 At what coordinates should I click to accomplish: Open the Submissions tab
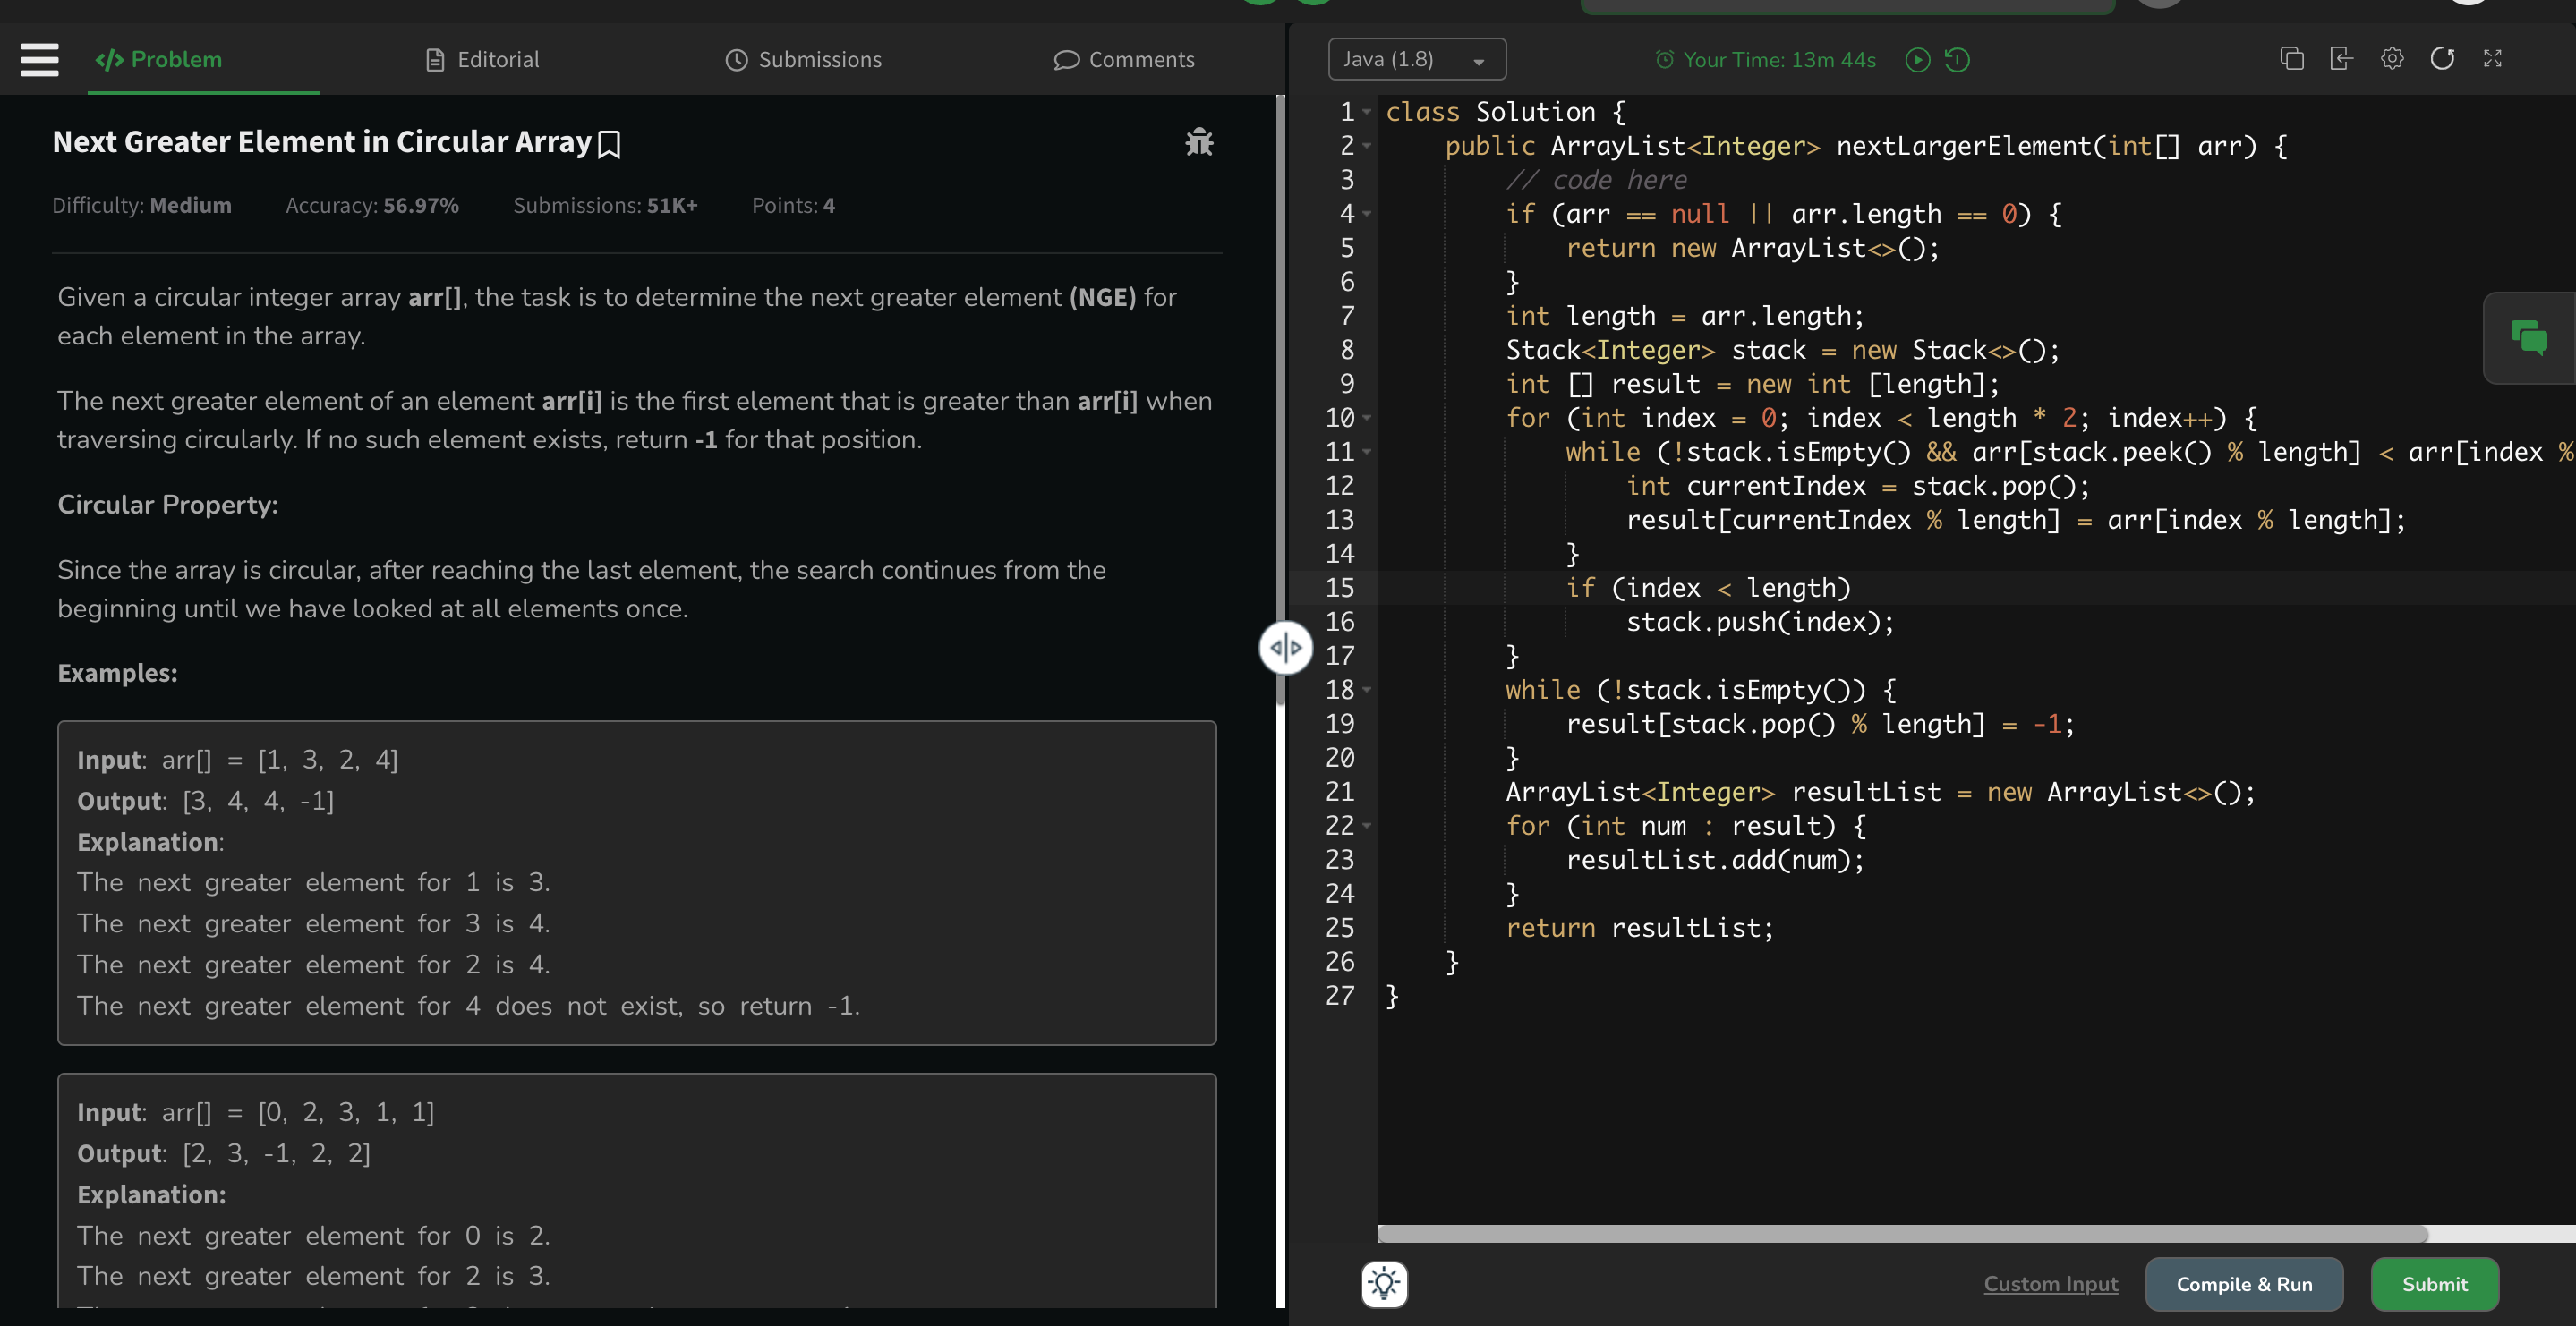click(x=803, y=60)
